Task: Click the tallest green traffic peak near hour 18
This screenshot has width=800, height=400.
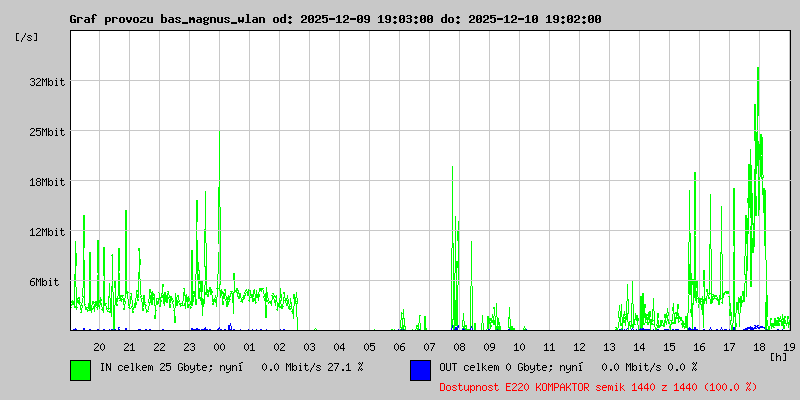Action: tap(758, 102)
